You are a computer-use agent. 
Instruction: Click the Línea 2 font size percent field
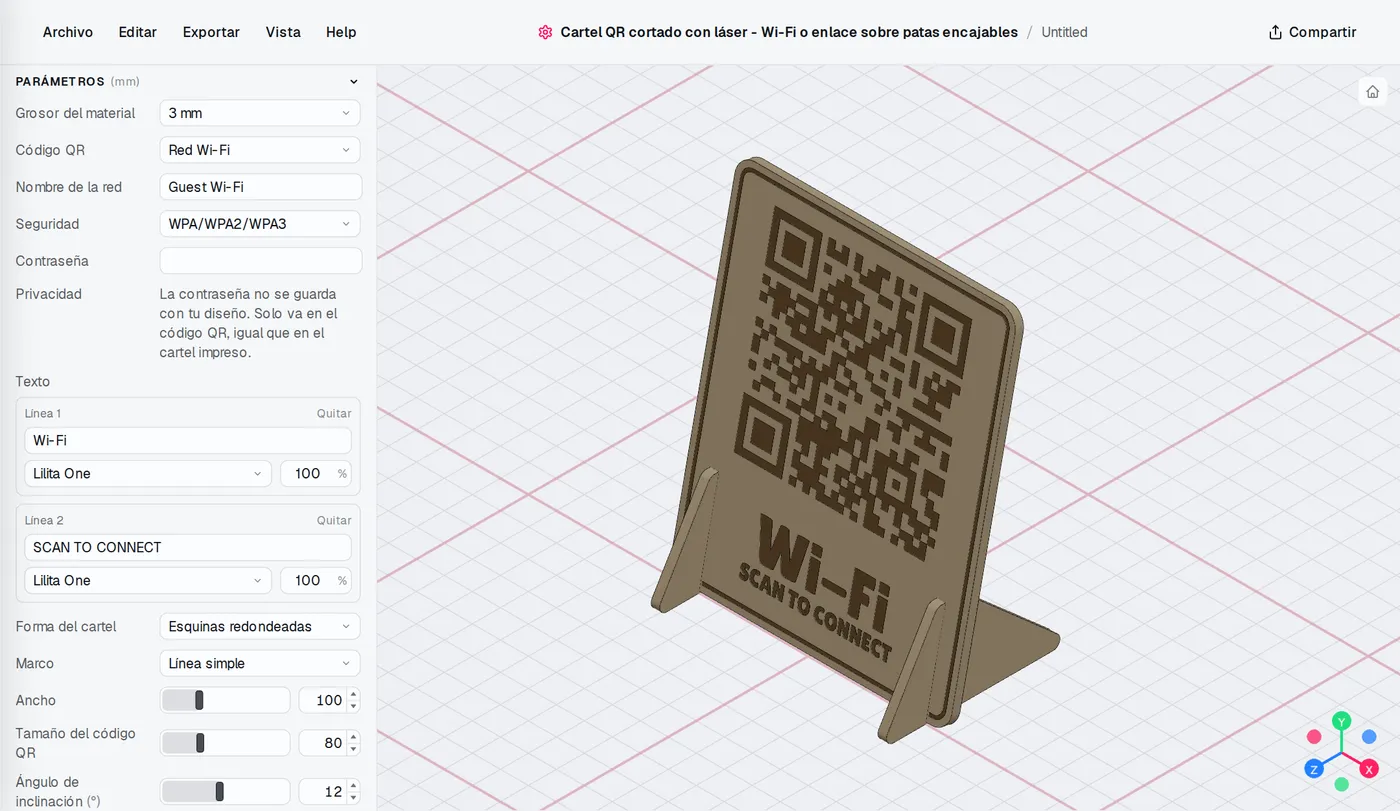click(x=316, y=581)
